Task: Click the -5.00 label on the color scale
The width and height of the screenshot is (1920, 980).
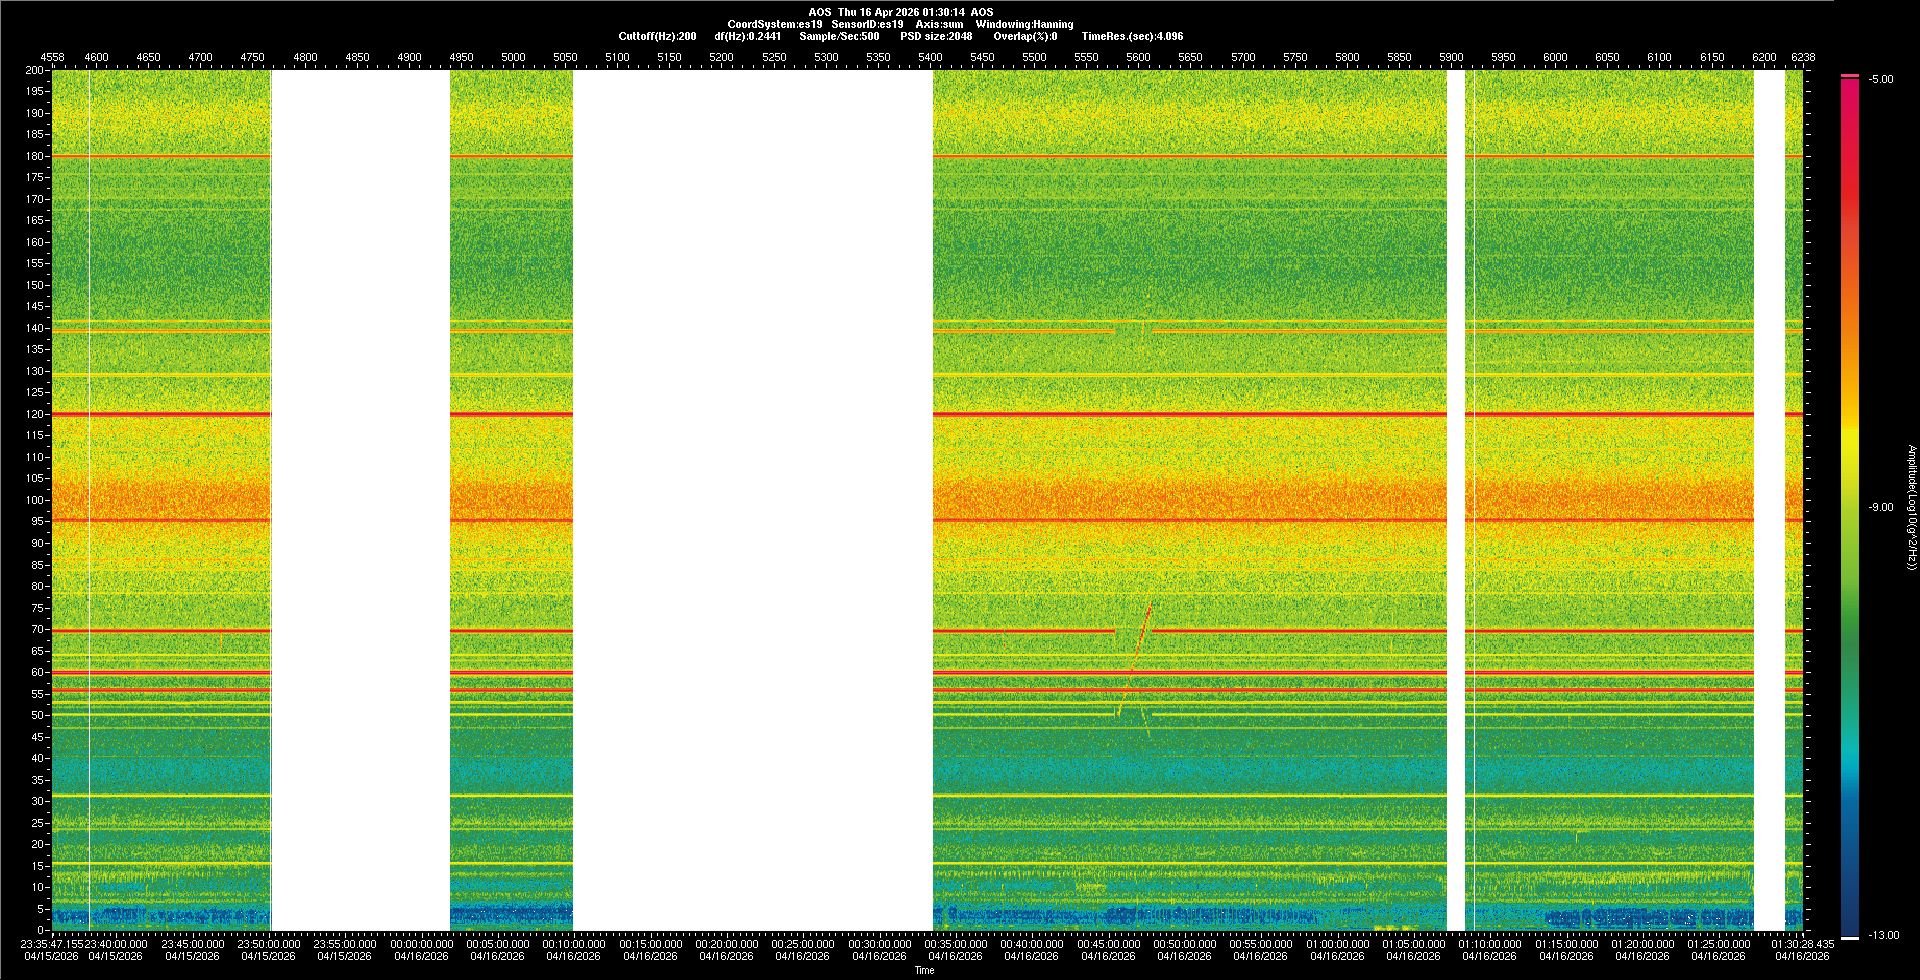Action: 1880,80
